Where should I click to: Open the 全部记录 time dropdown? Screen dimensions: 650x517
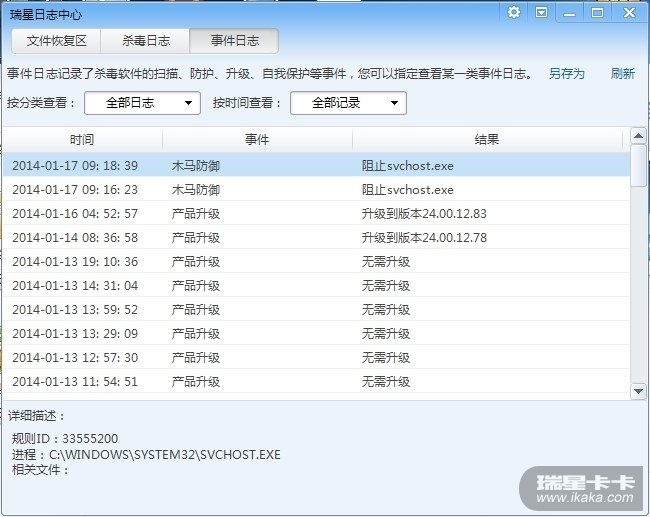pyautogui.click(x=348, y=103)
